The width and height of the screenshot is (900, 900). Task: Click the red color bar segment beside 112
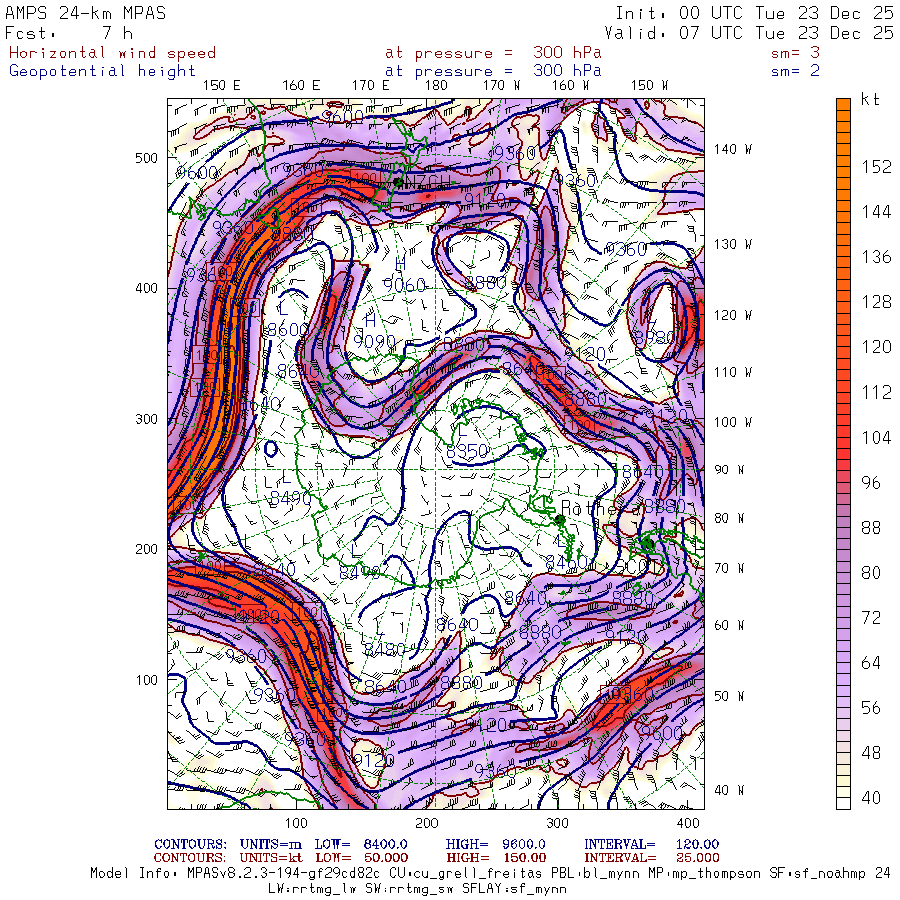point(843,393)
